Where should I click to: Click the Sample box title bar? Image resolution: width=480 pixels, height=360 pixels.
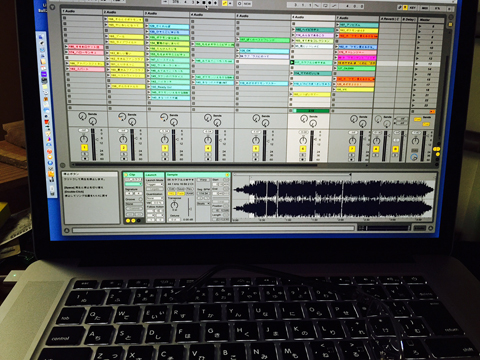pyautogui.click(x=198, y=175)
